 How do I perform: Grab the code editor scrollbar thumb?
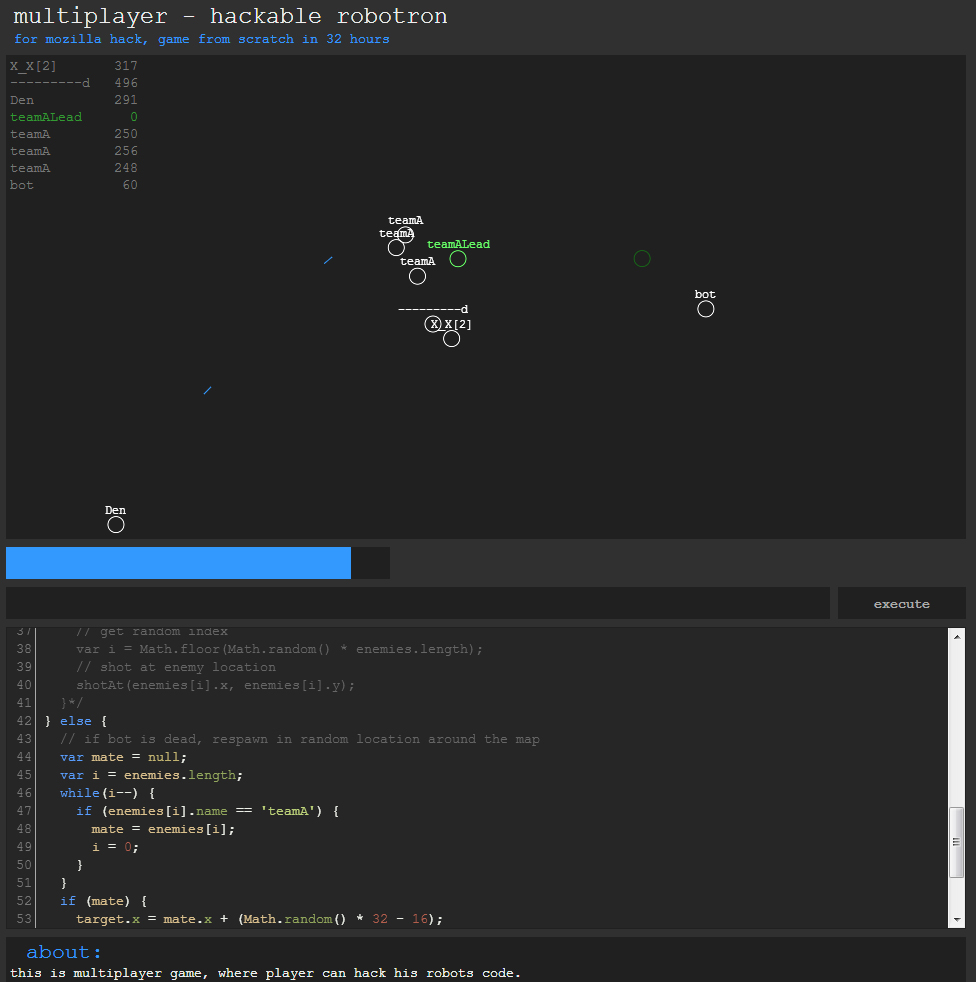tap(956, 842)
